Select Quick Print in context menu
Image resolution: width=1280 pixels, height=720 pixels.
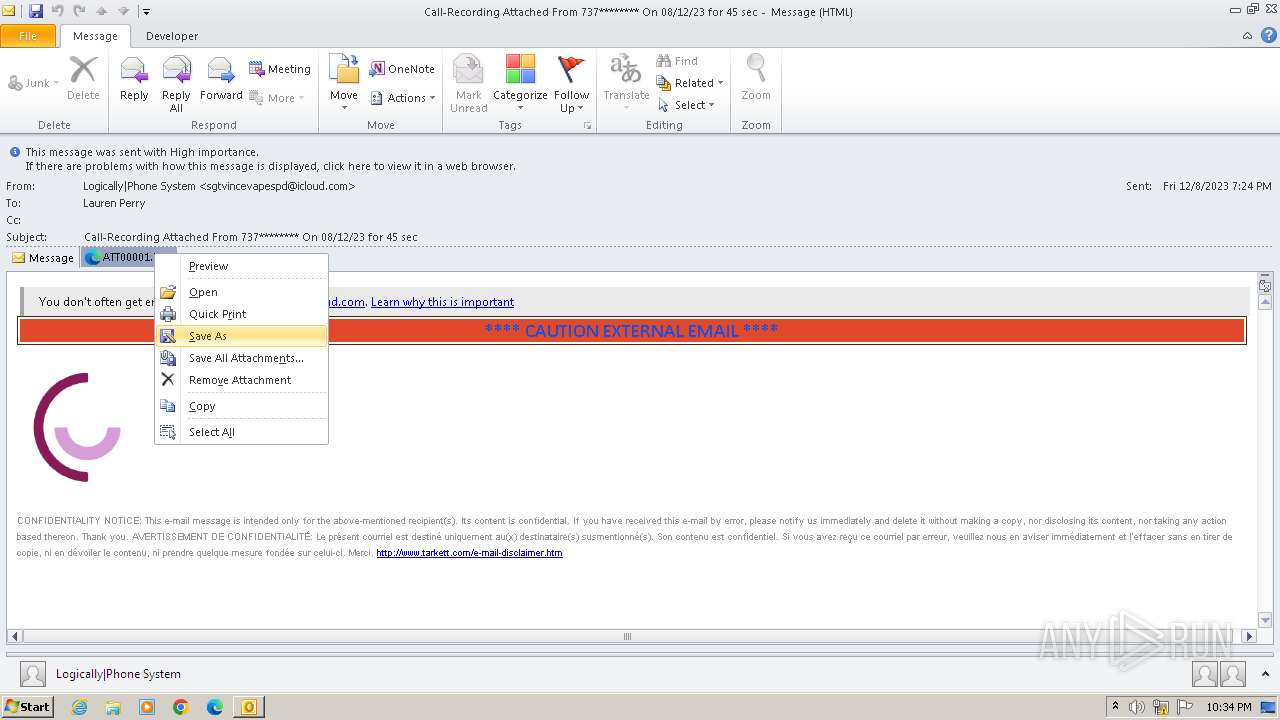tap(241, 314)
